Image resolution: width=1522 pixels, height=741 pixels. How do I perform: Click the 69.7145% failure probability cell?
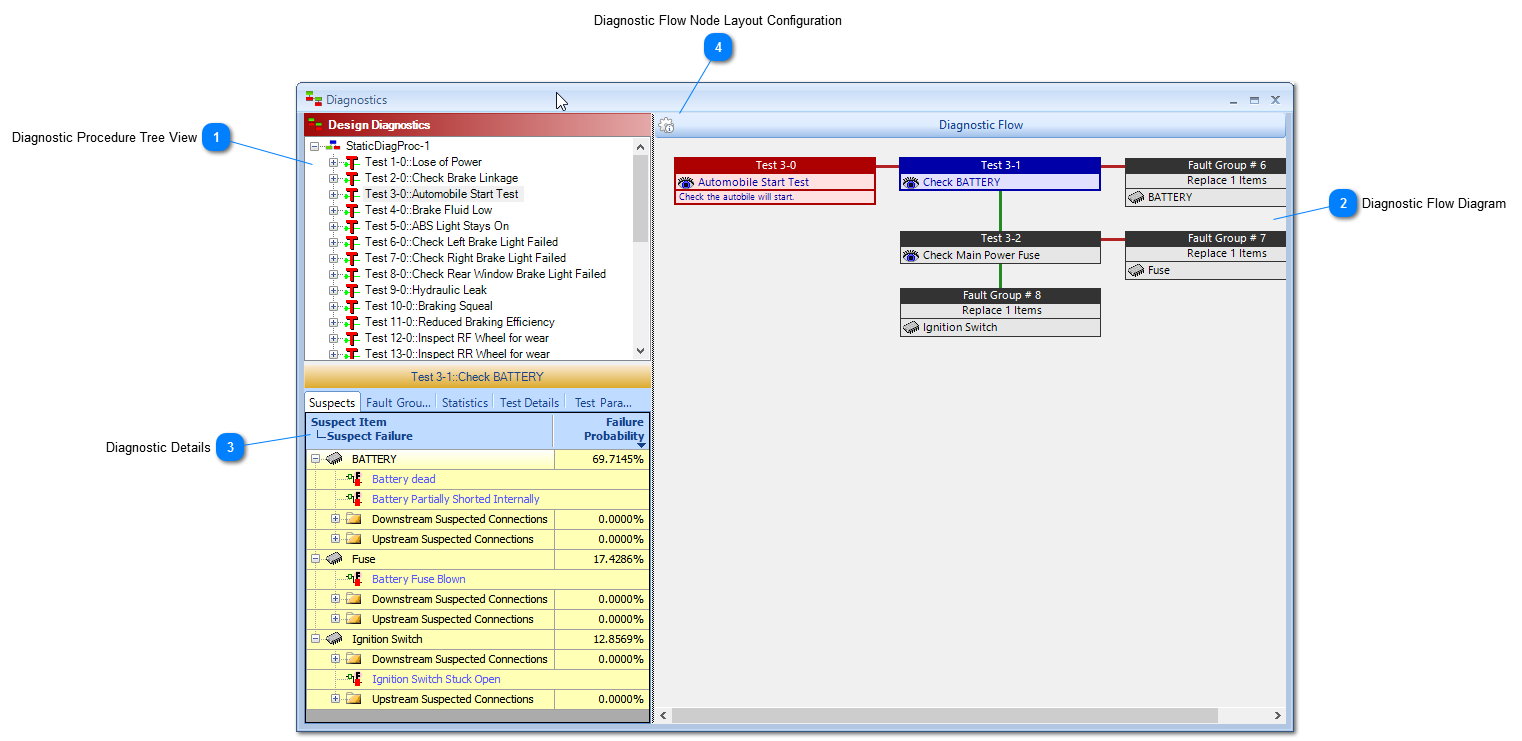click(x=601, y=459)
